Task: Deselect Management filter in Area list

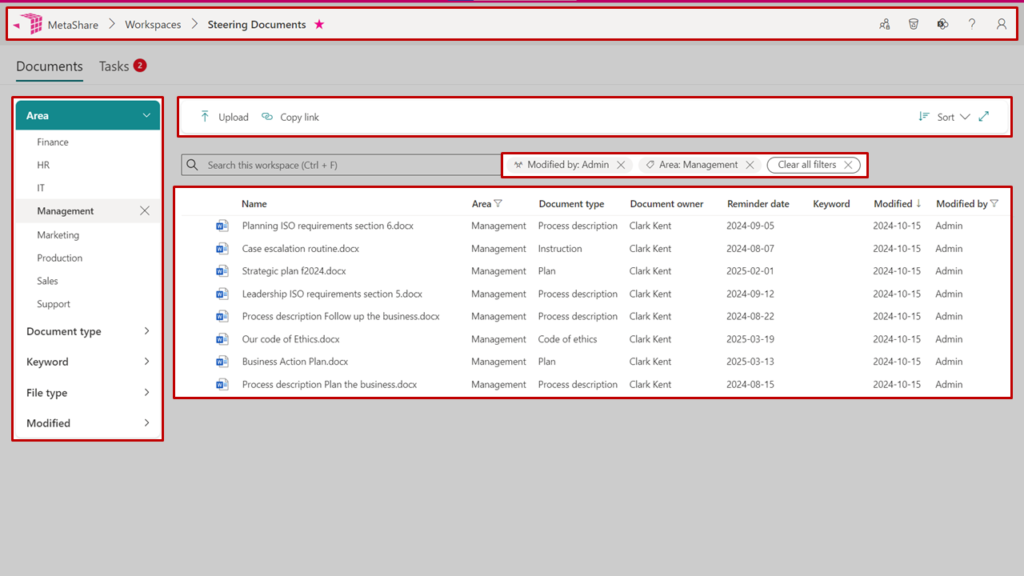Action: coord(145,211)
